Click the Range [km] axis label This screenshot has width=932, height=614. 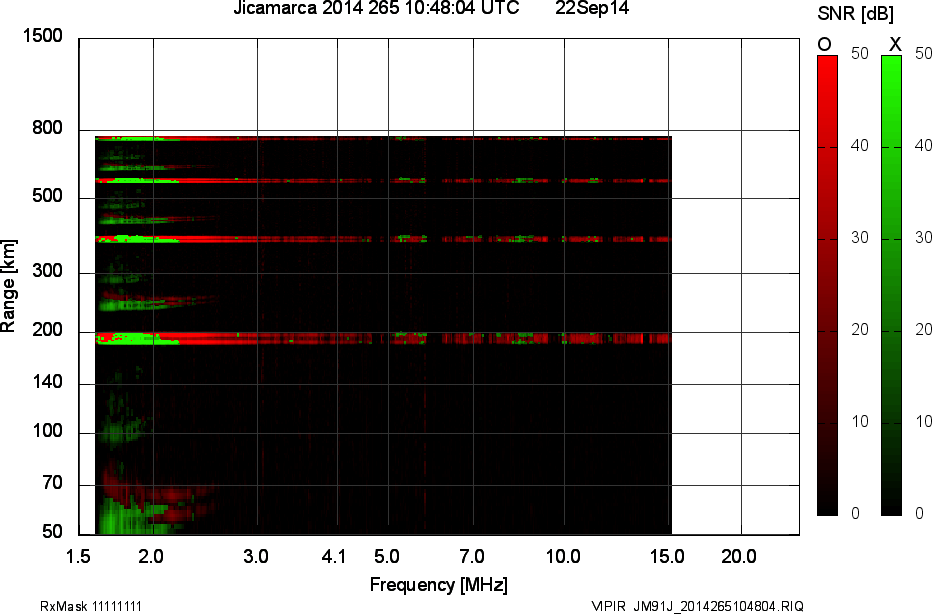pos(12,287)
